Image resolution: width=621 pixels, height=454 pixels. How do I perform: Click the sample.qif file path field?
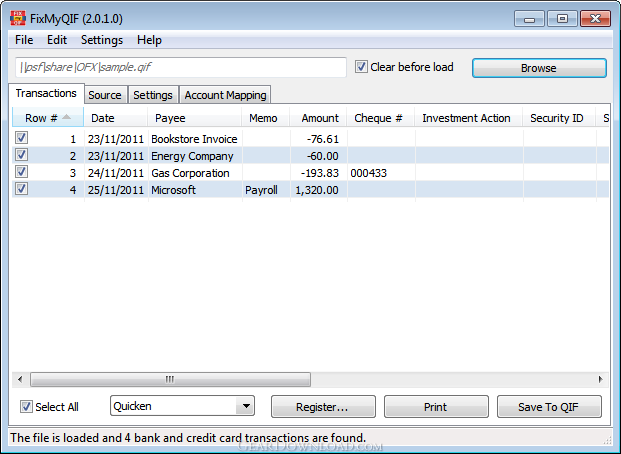point(181,67)
